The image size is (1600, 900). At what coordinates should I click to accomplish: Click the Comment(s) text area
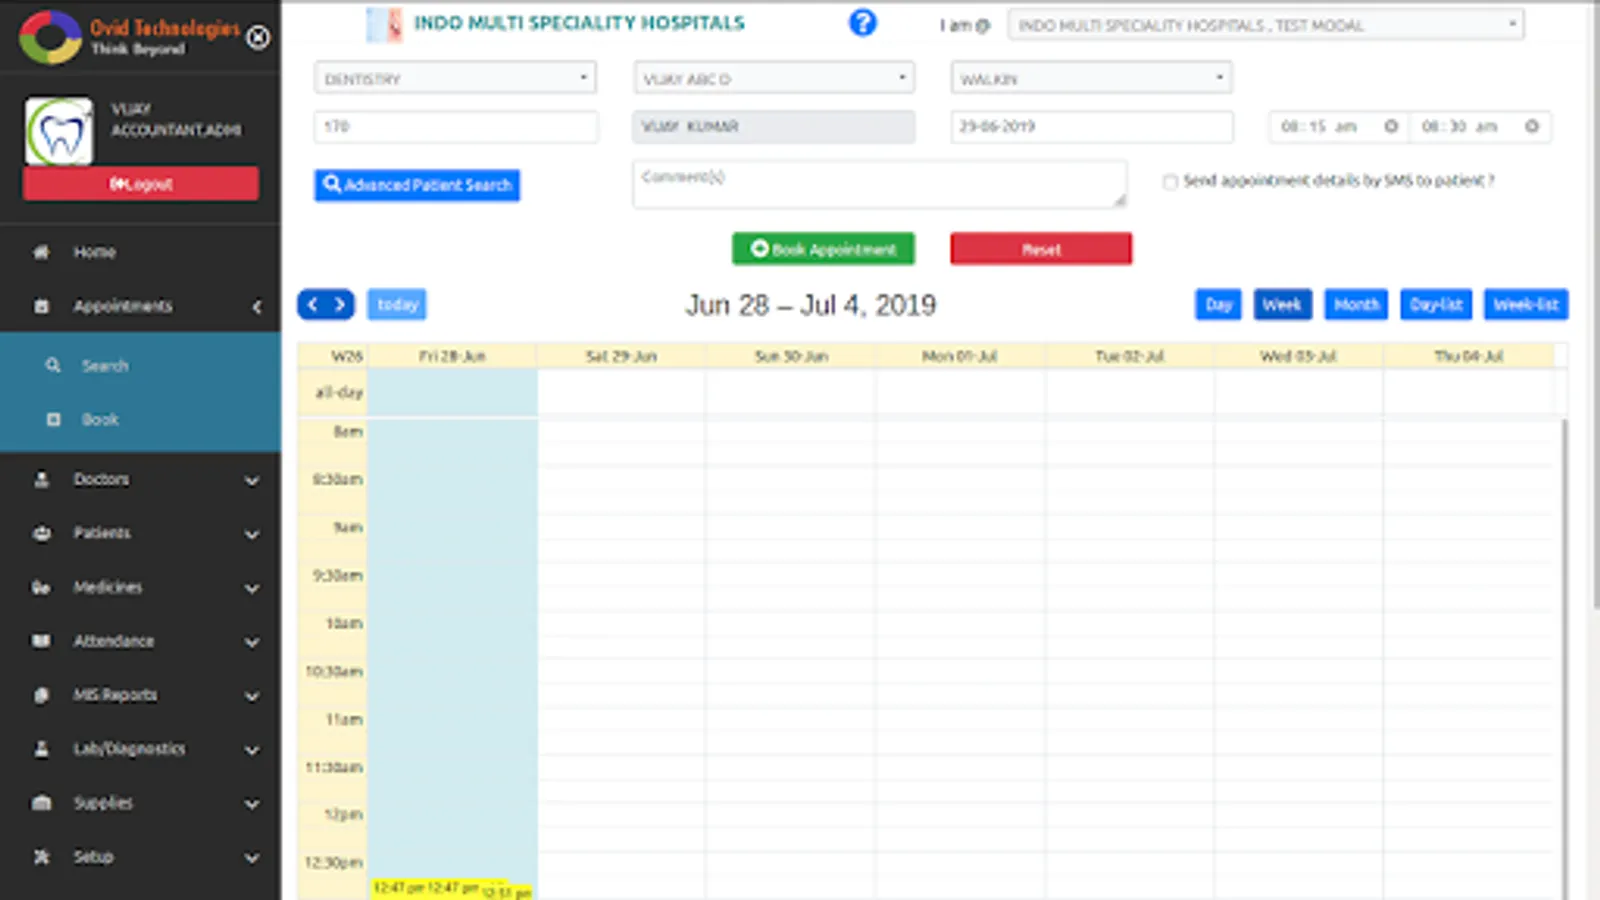pos(880,185)
